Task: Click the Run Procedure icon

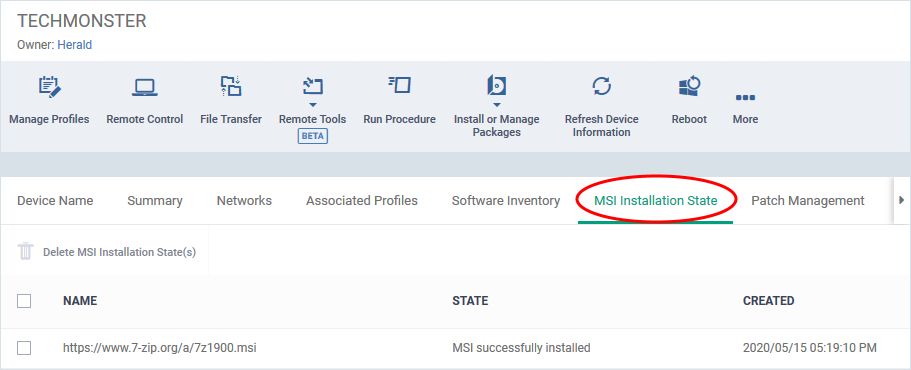Action: click(400, 85)
